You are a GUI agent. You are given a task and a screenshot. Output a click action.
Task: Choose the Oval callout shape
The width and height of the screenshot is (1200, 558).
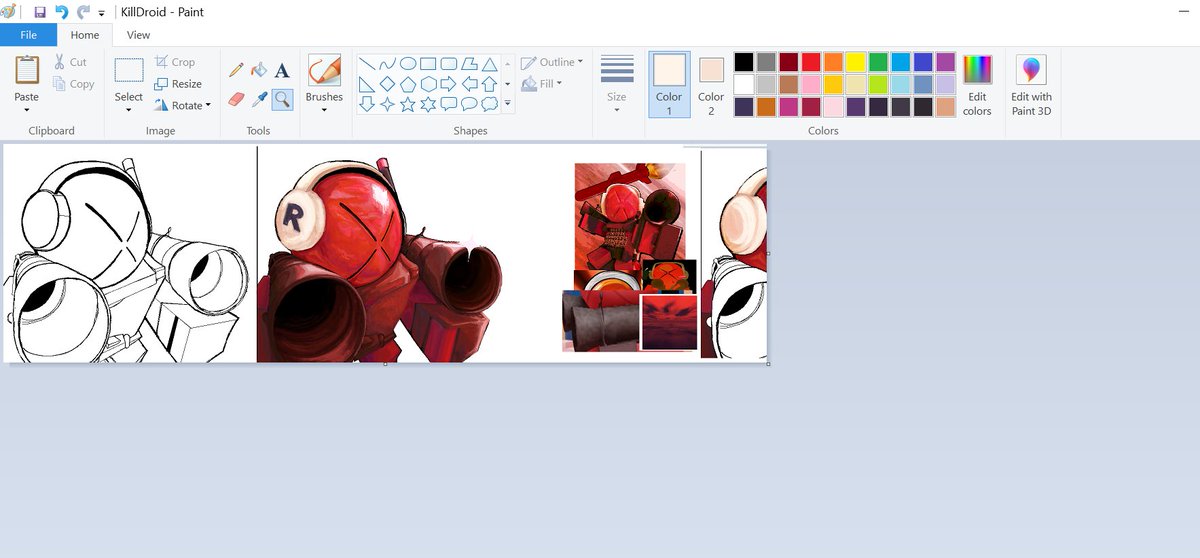click(x=469, y=103)
